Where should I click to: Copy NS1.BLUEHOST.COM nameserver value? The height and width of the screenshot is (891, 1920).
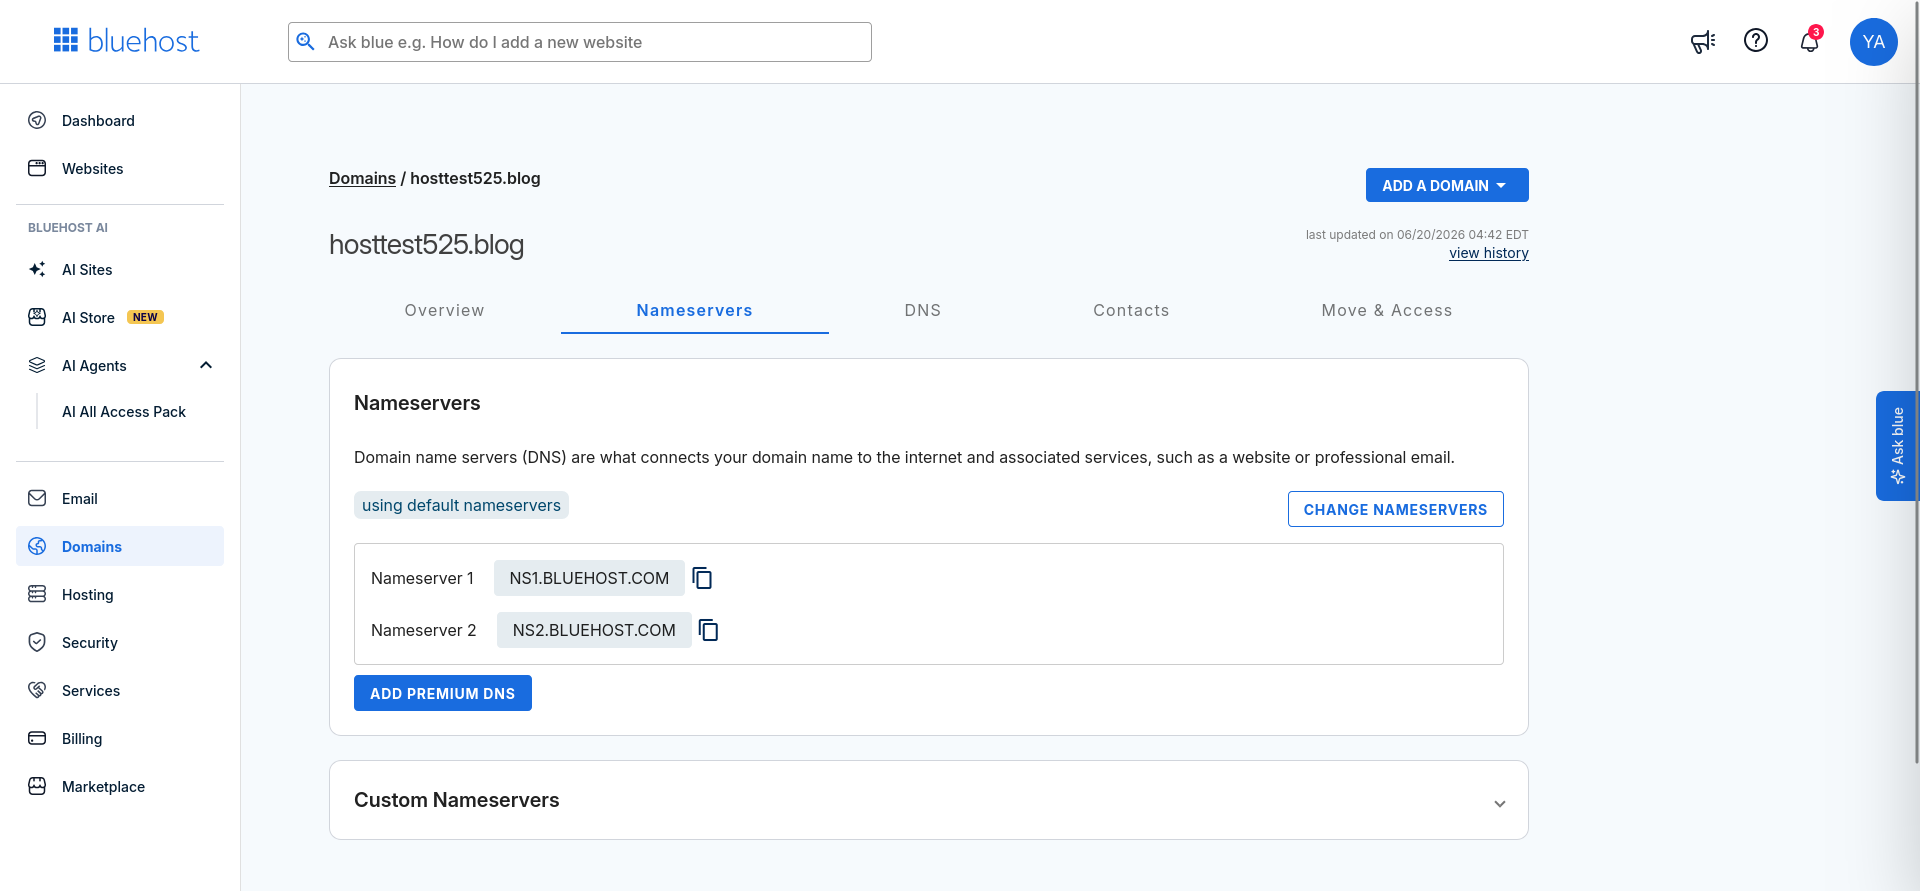(703, 578)
